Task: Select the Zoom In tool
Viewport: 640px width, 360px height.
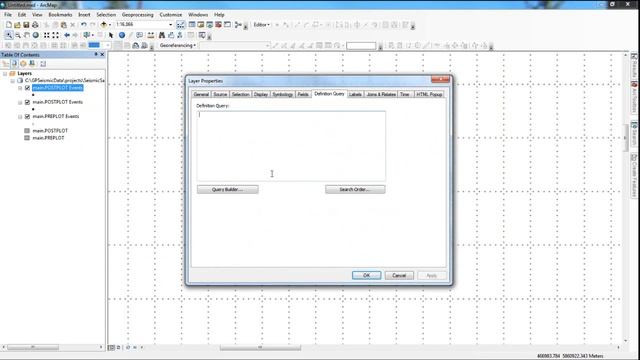Action: point(9,36)
